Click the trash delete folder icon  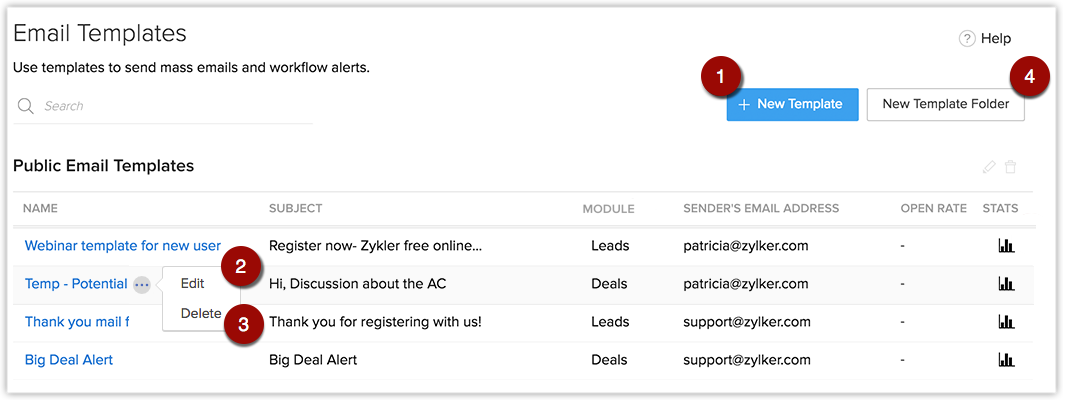tap(1011, 167)
